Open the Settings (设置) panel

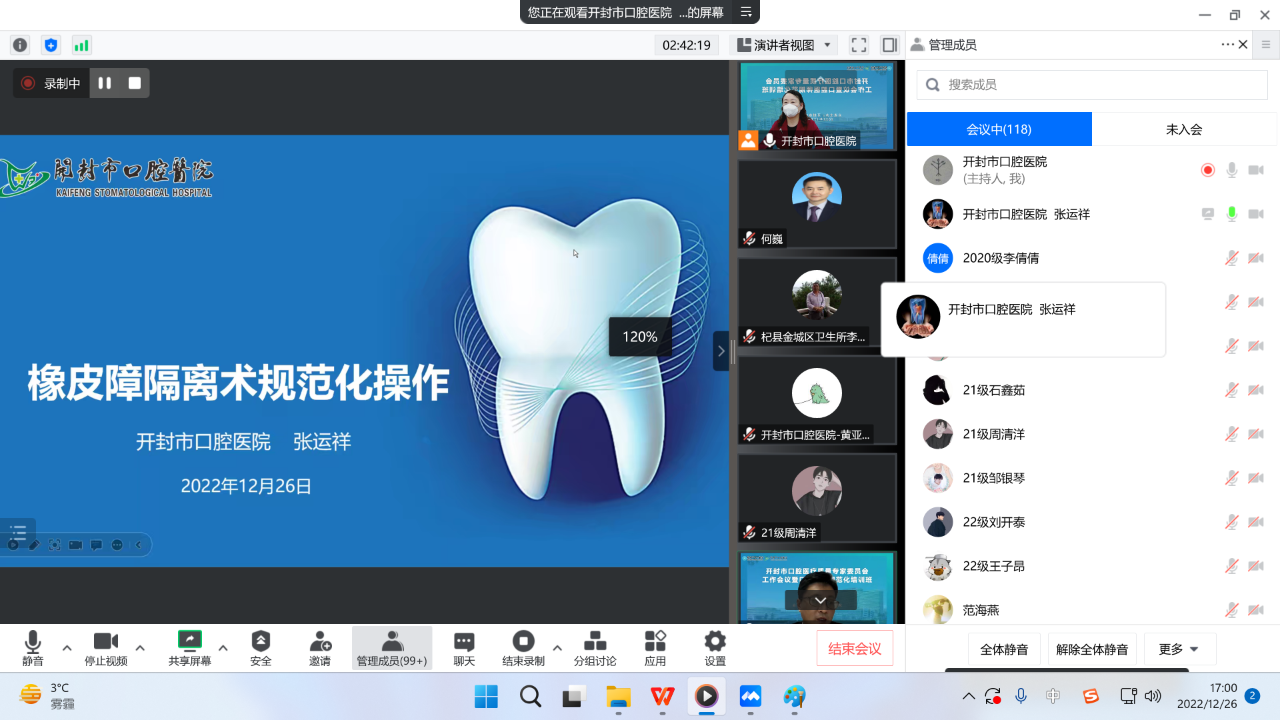tap(714, 647)
